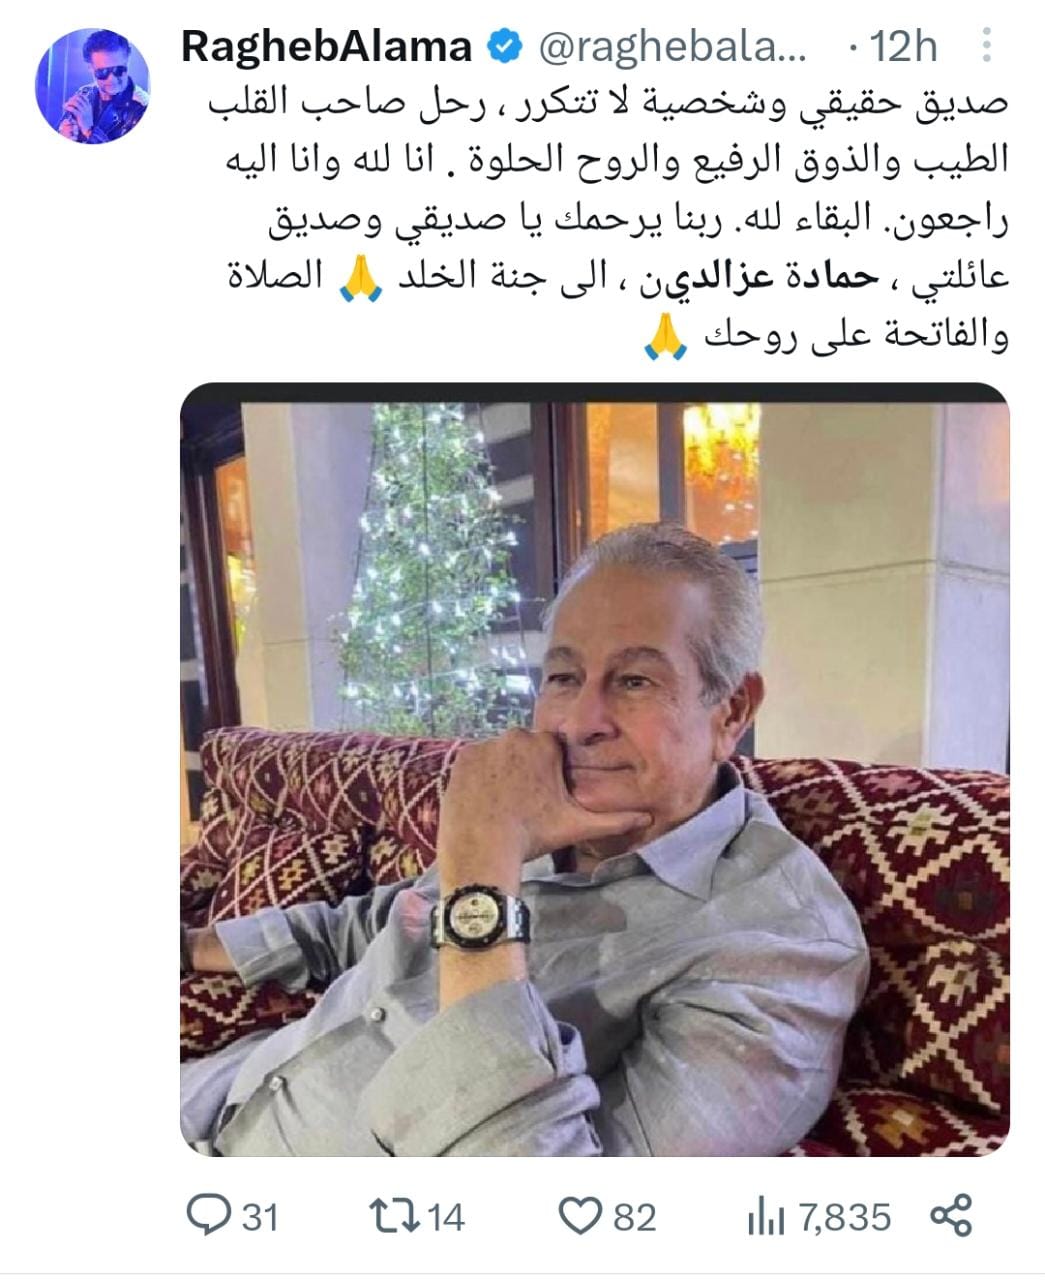Click the share icon
This screenshot has width=1045, height=1280.
click(x=952, y=1215)
